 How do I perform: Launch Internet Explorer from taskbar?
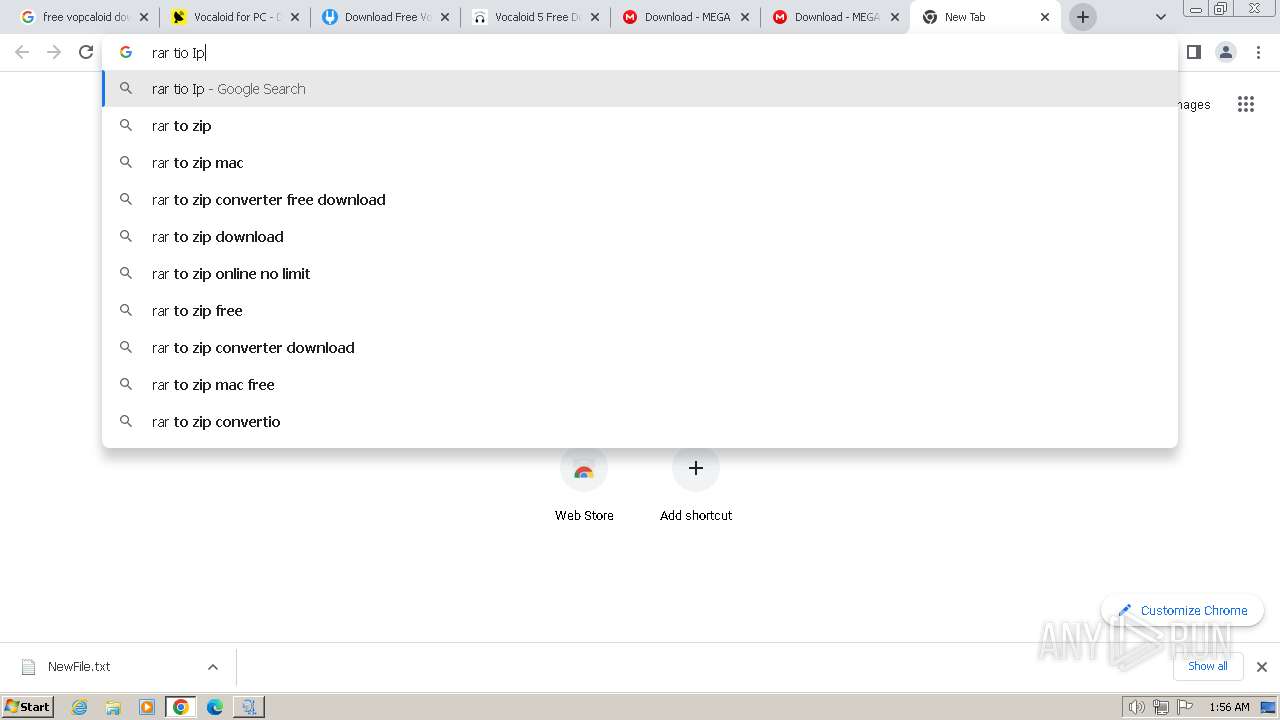[80, 707]
